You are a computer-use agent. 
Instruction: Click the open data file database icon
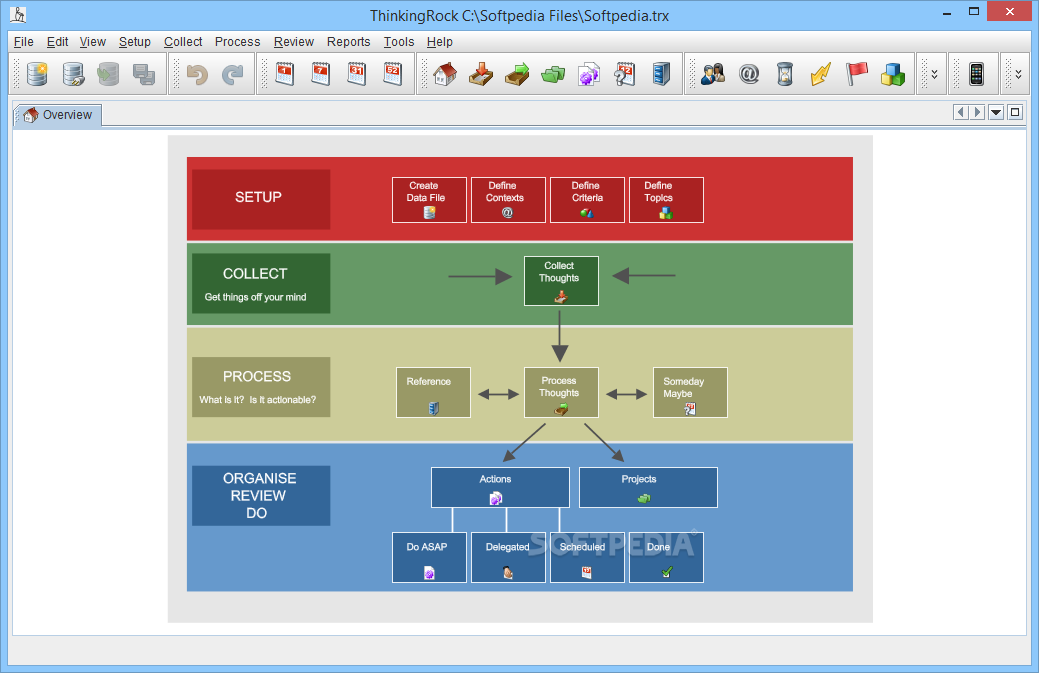pyautogui.click(x=74, y=74)
